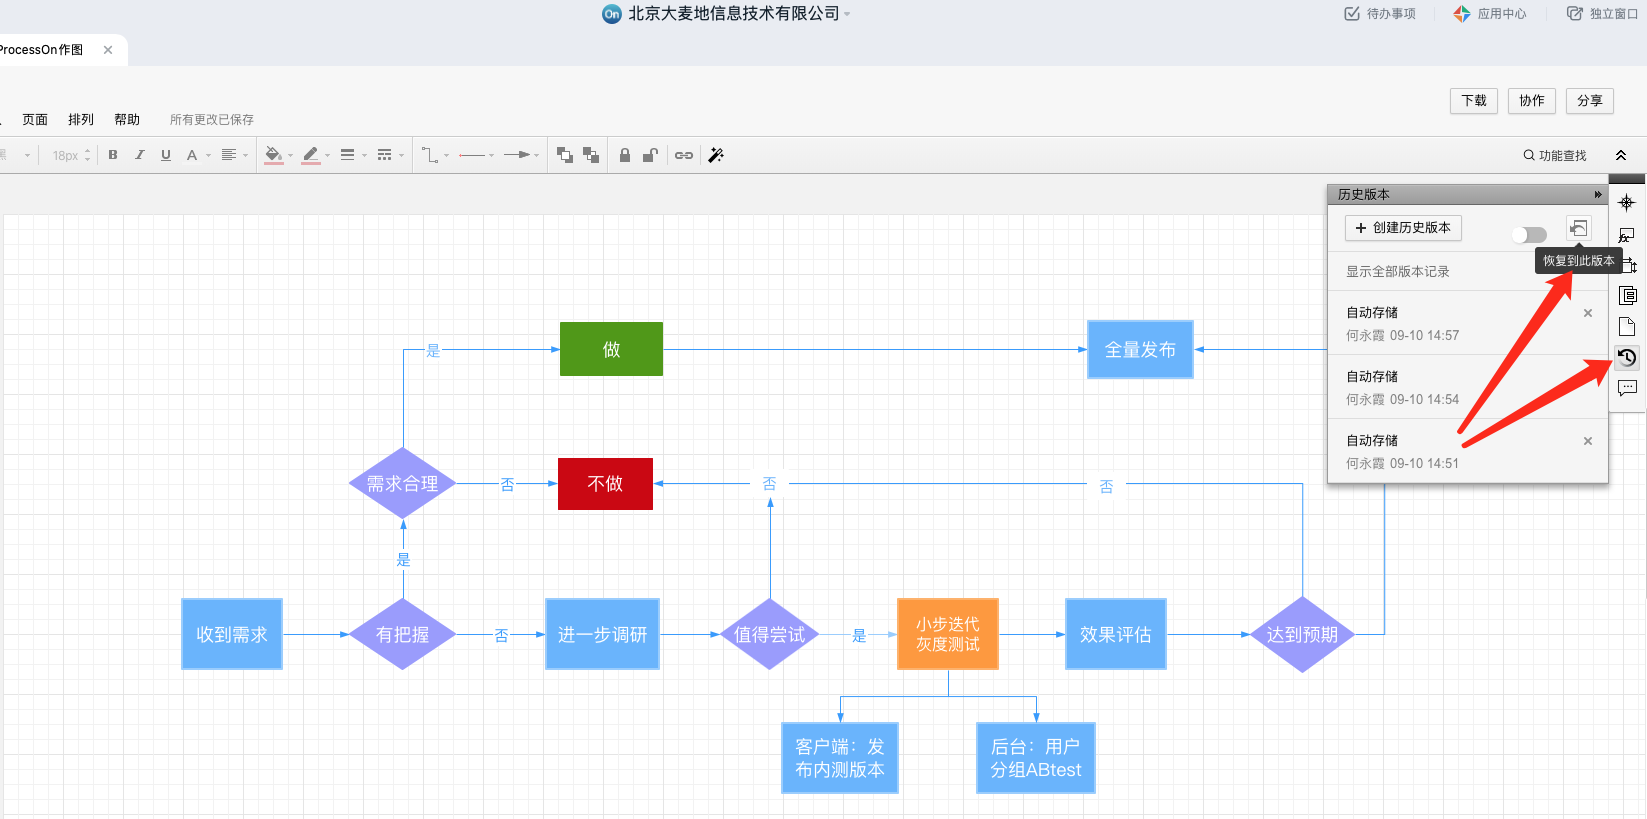This screenshot has width=1647, height=819.
Task: Click 独立窗口 in top bar
Action: 1602,14
